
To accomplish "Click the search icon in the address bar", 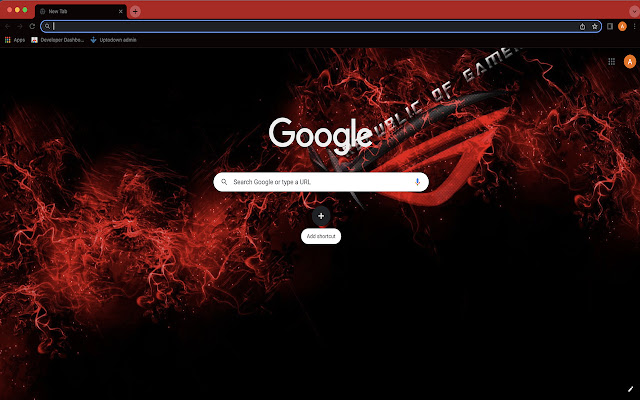I will tap(47, 27).
